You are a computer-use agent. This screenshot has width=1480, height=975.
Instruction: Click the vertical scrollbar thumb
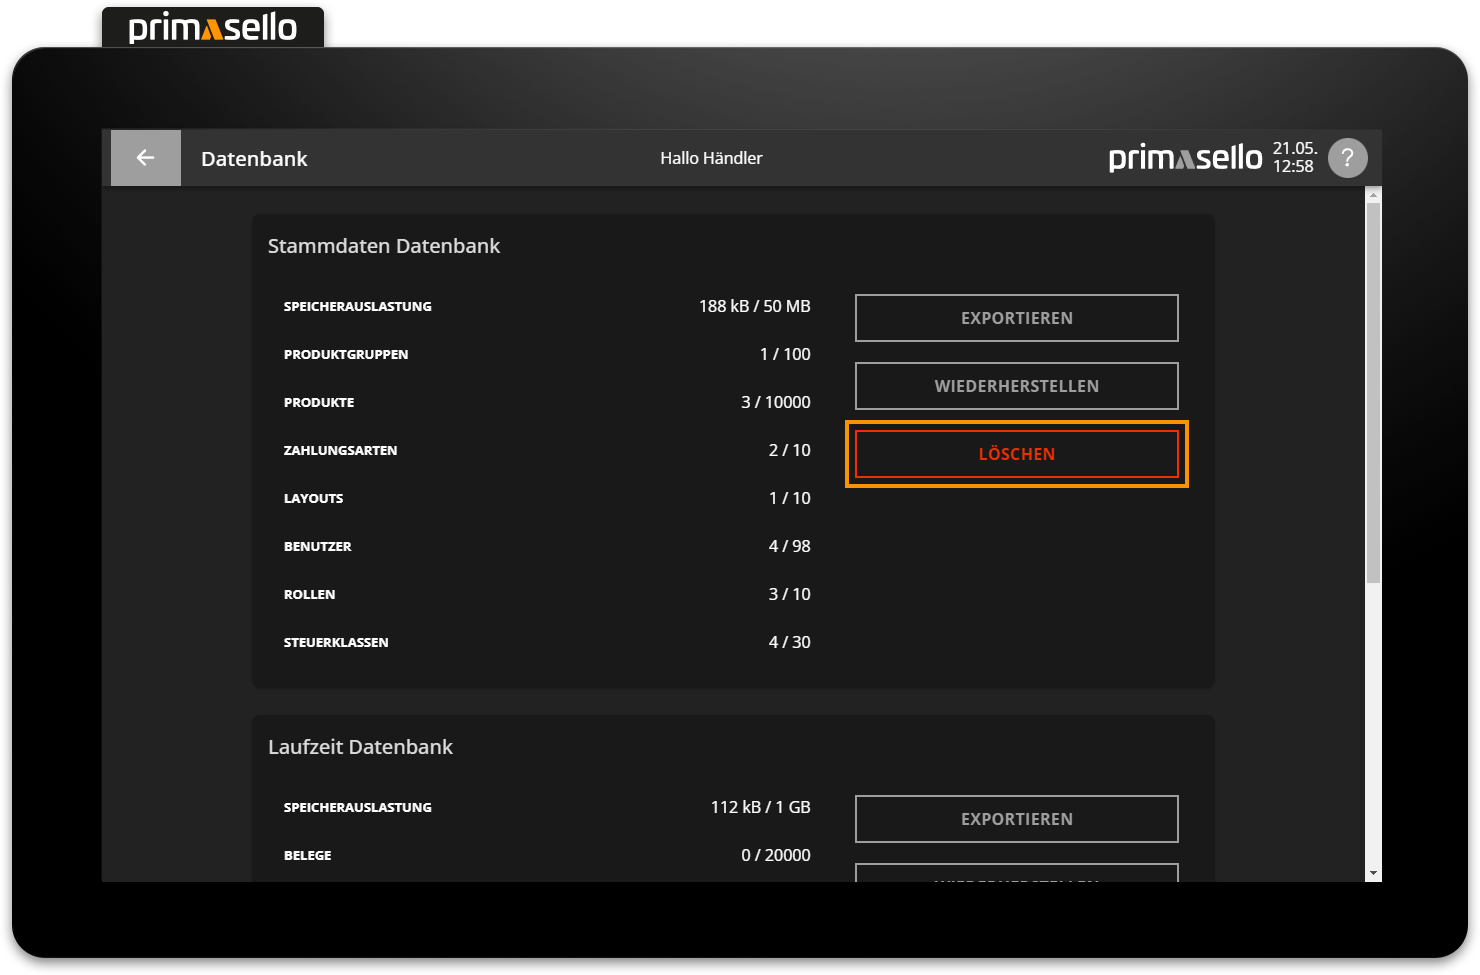coord(1373,390)
